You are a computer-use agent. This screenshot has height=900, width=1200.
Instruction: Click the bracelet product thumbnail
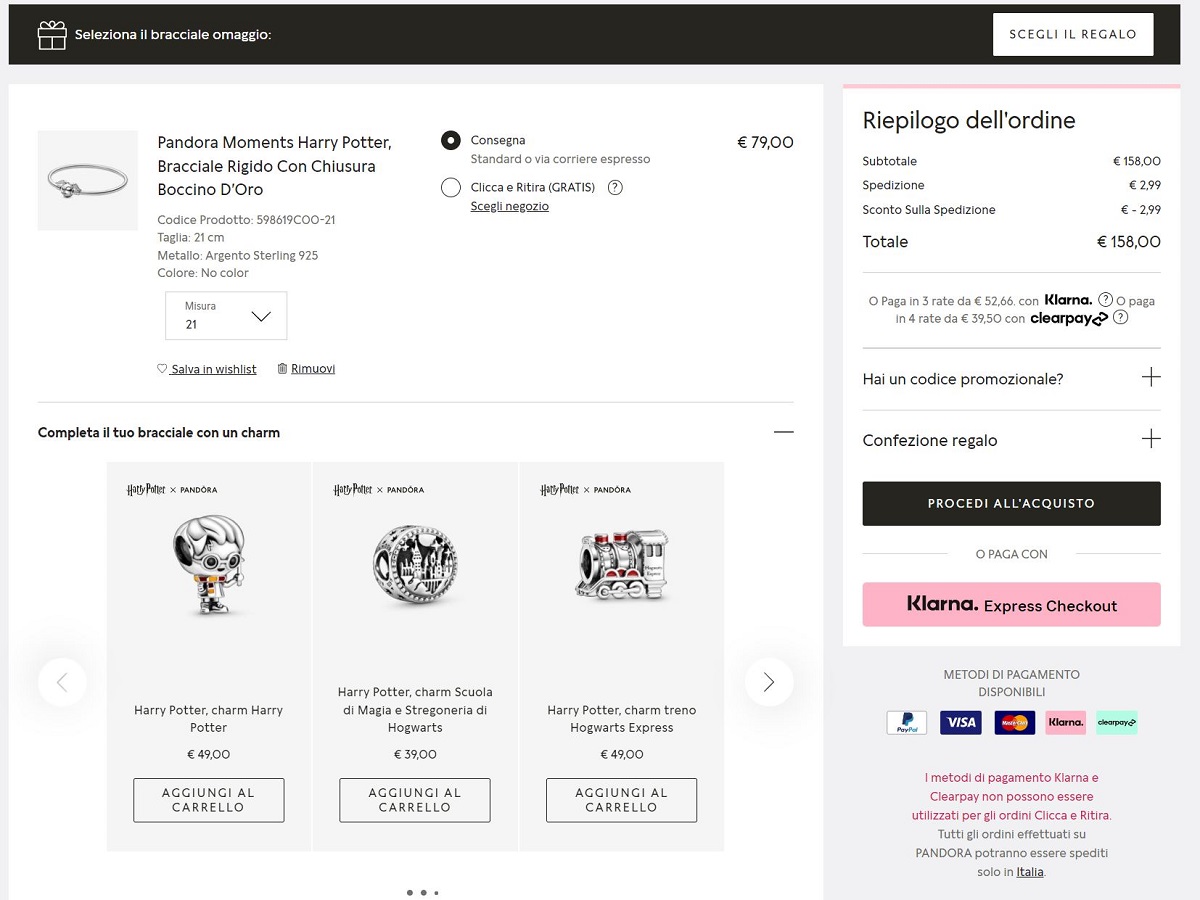point(88,180)
